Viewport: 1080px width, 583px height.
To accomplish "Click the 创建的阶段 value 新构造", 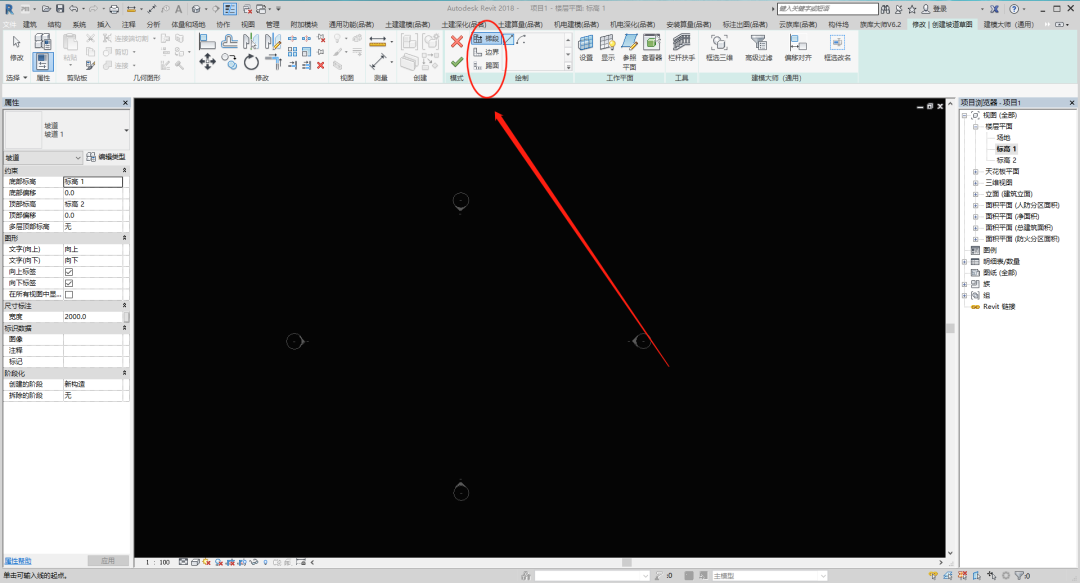I will click(93, 384).
